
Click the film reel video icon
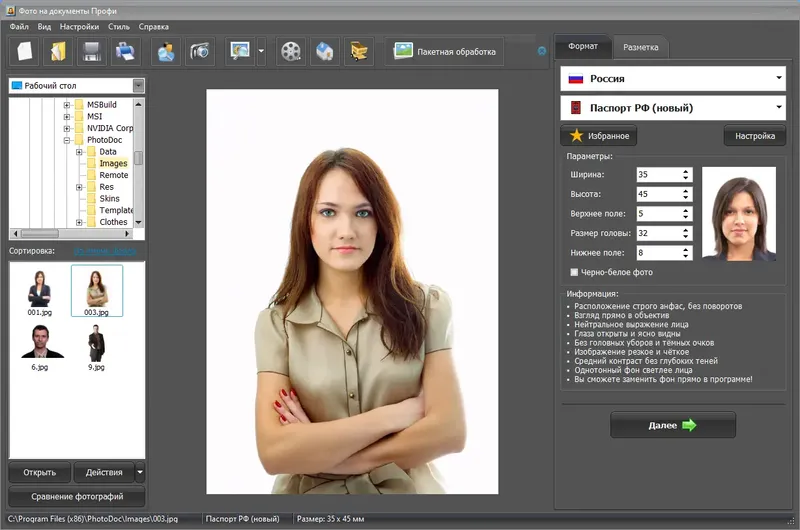291,51
